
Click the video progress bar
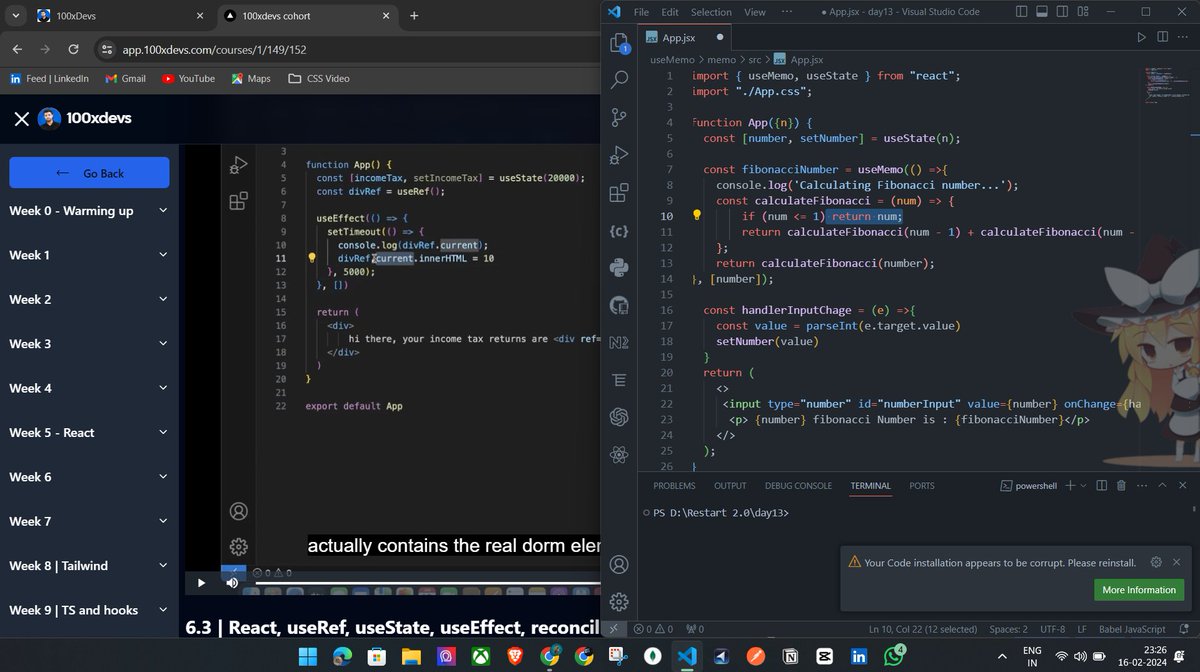click(427, 582)
